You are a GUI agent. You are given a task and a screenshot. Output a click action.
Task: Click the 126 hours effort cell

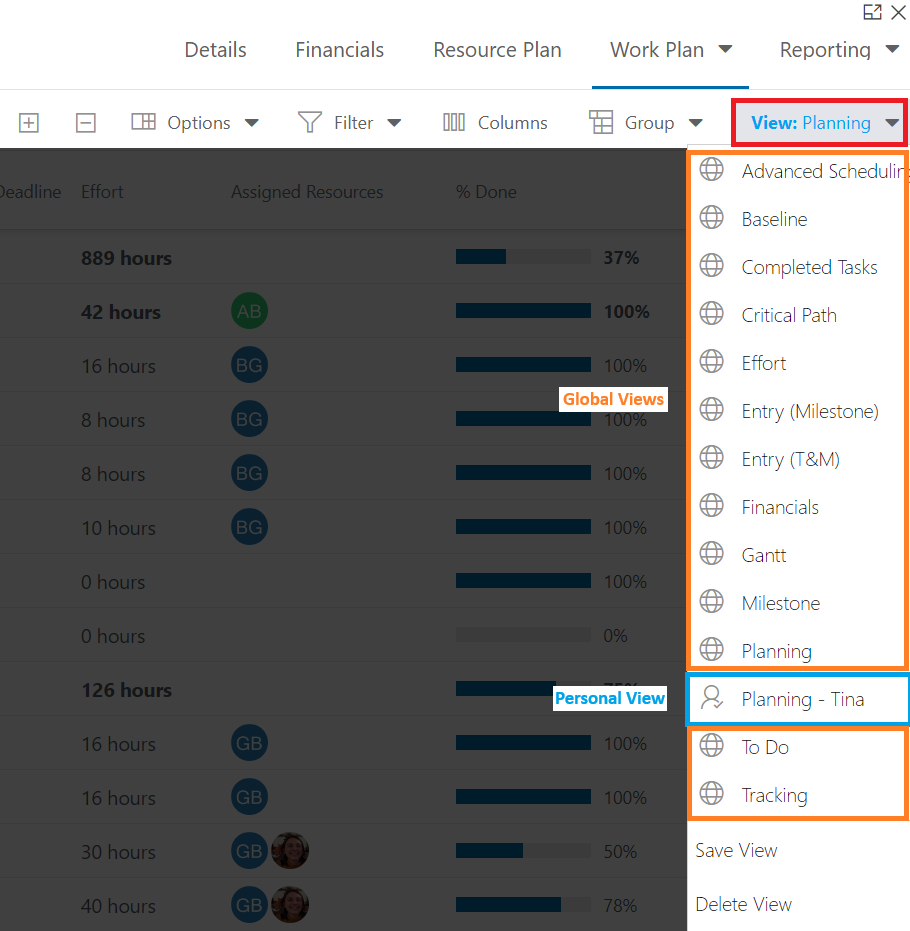click(x=126, y=690)
